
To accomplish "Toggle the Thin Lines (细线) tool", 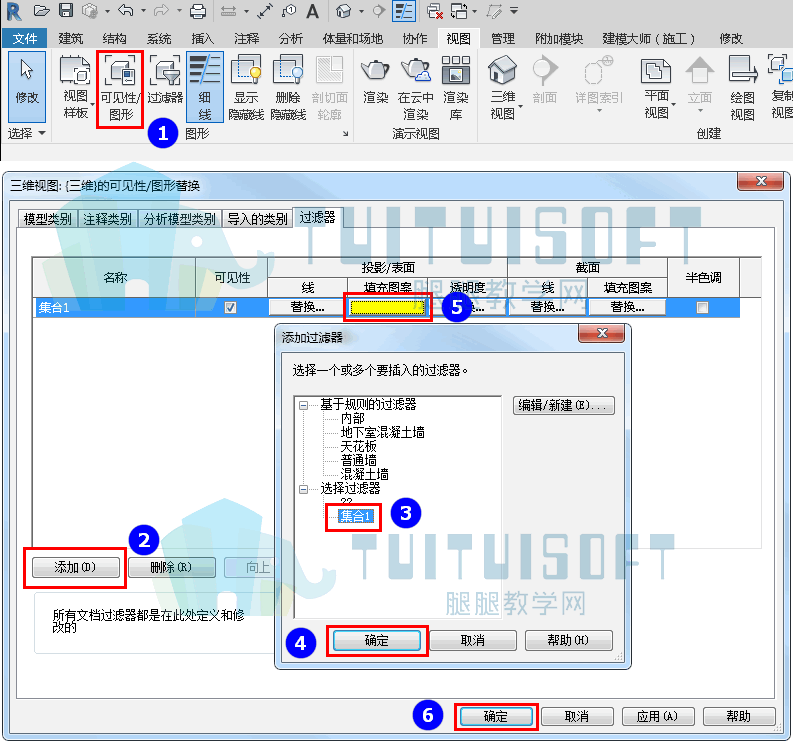I will click(205, 87).
